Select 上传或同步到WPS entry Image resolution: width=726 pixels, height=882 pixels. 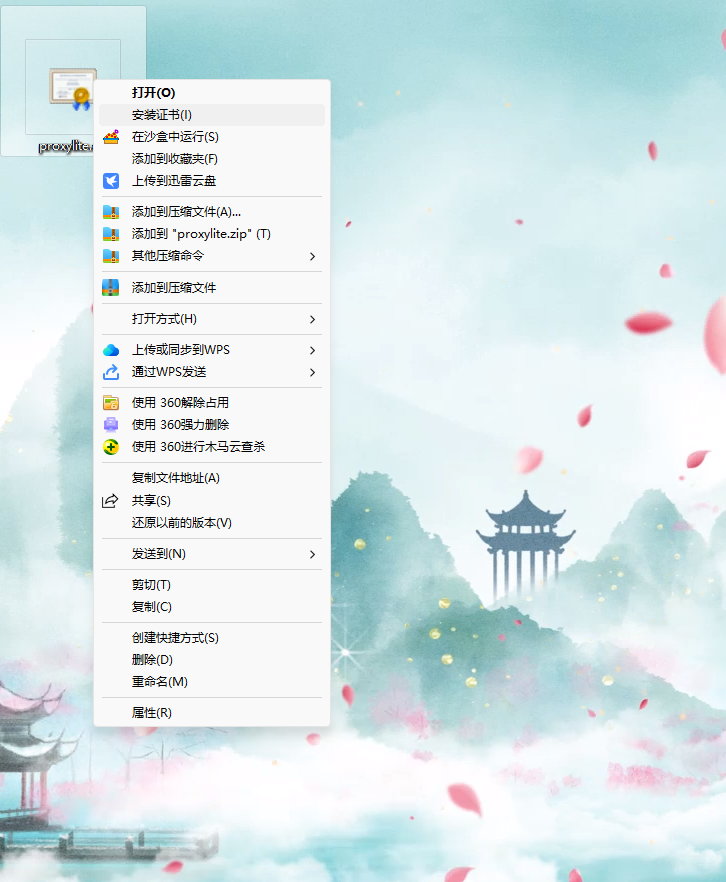211,350
